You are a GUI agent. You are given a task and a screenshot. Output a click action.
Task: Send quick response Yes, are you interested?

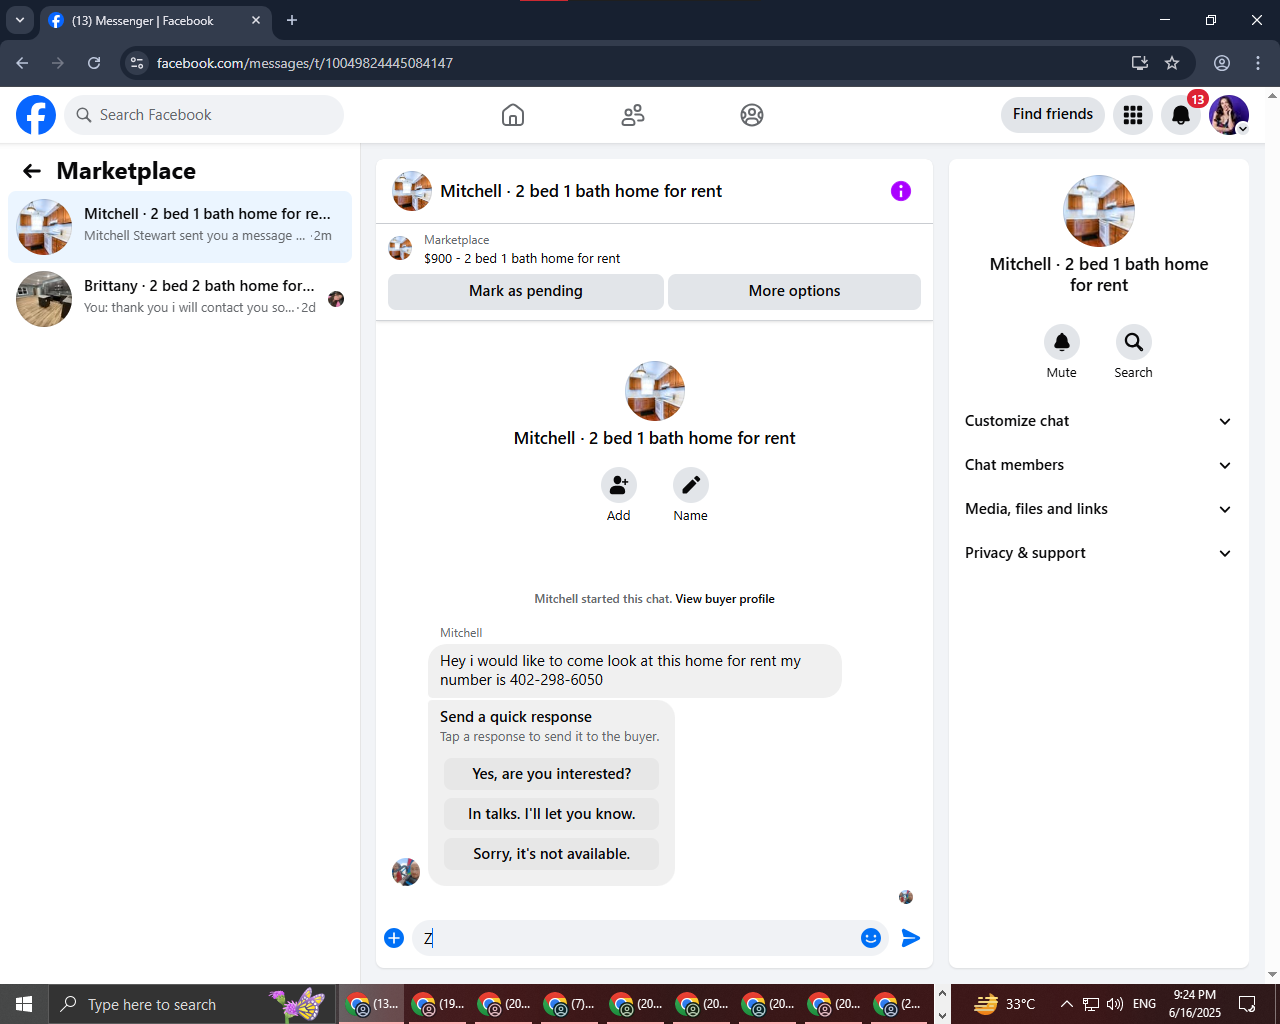click(551, 774)
